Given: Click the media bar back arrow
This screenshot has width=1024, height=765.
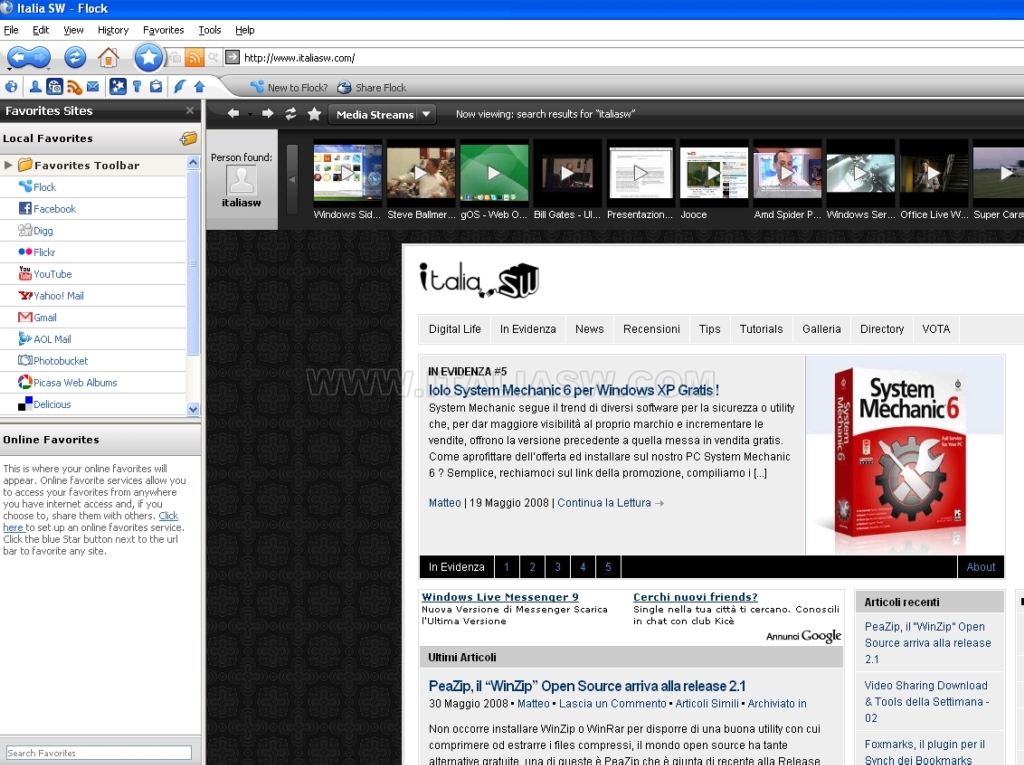Looking at the screenshot, I should click(233, 114).
